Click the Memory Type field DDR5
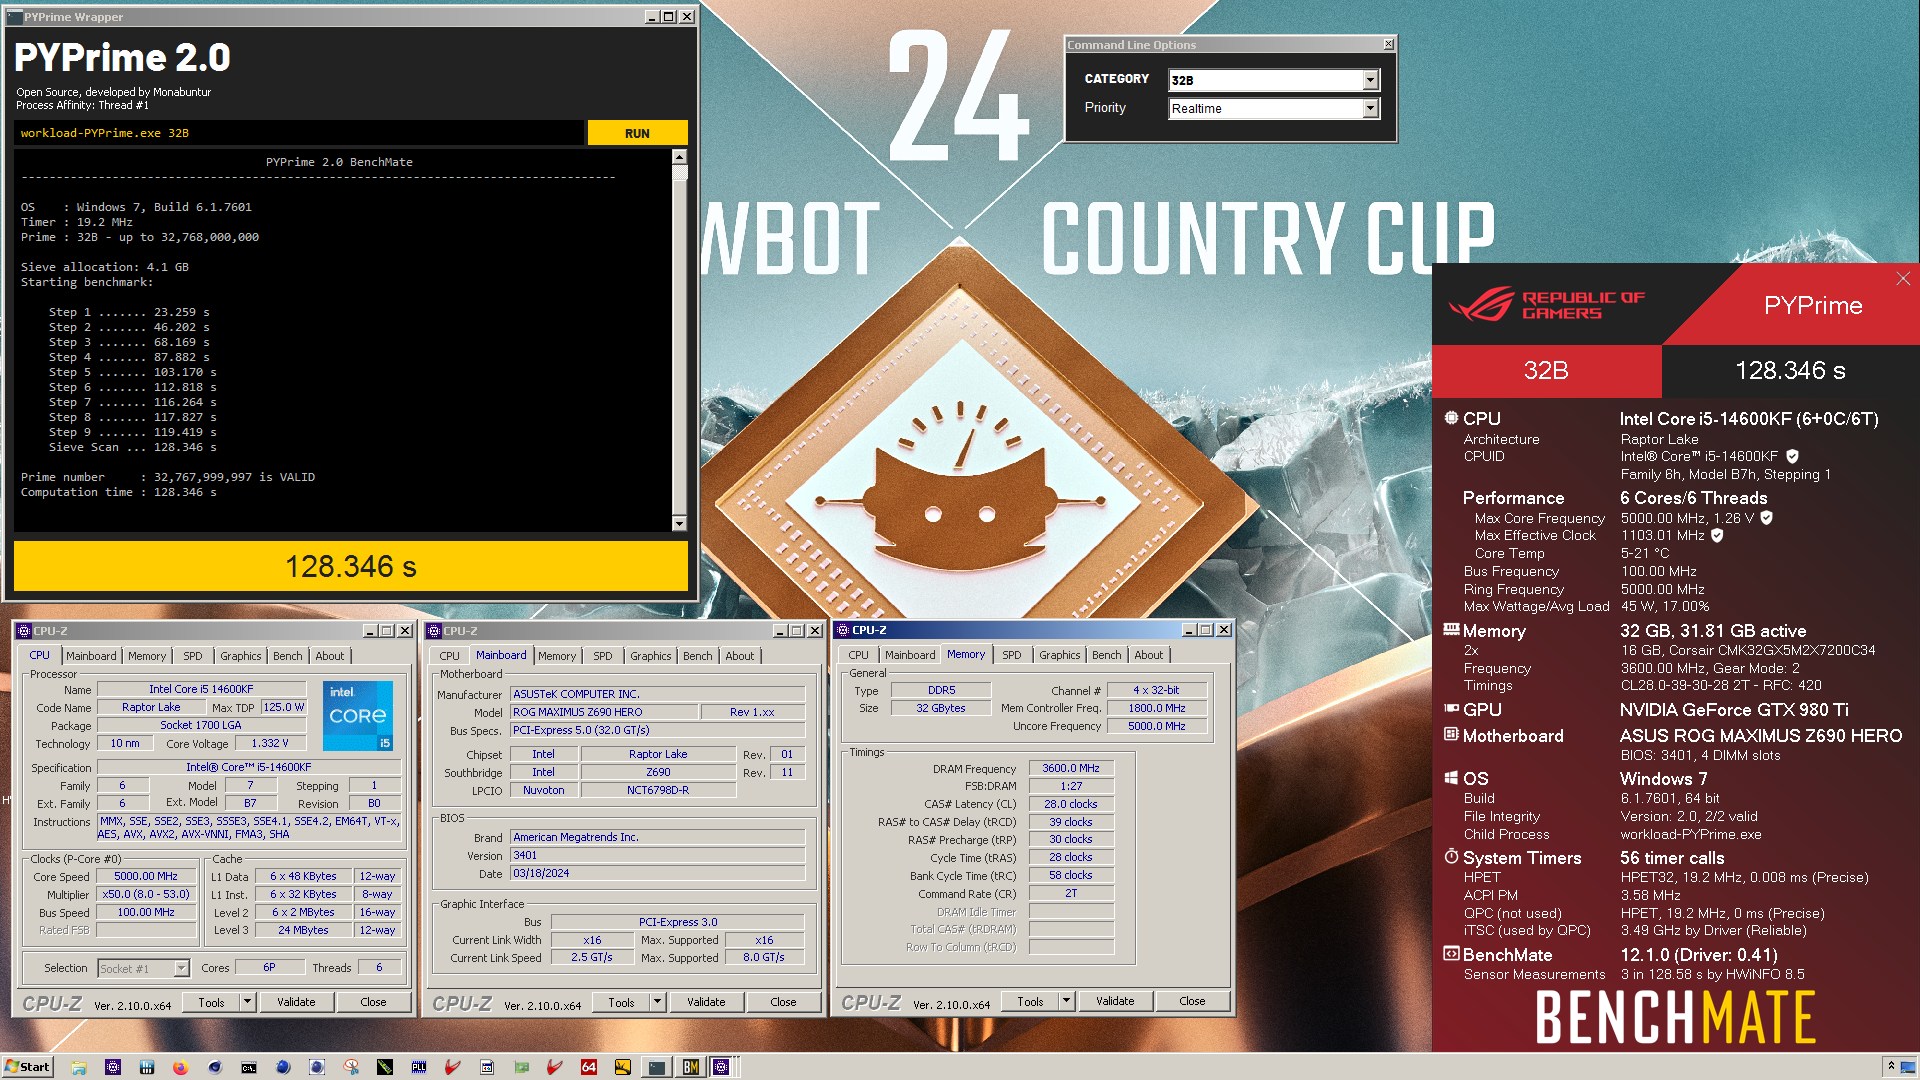This screenshot has width=1920, height=1080. click(941, 690)
